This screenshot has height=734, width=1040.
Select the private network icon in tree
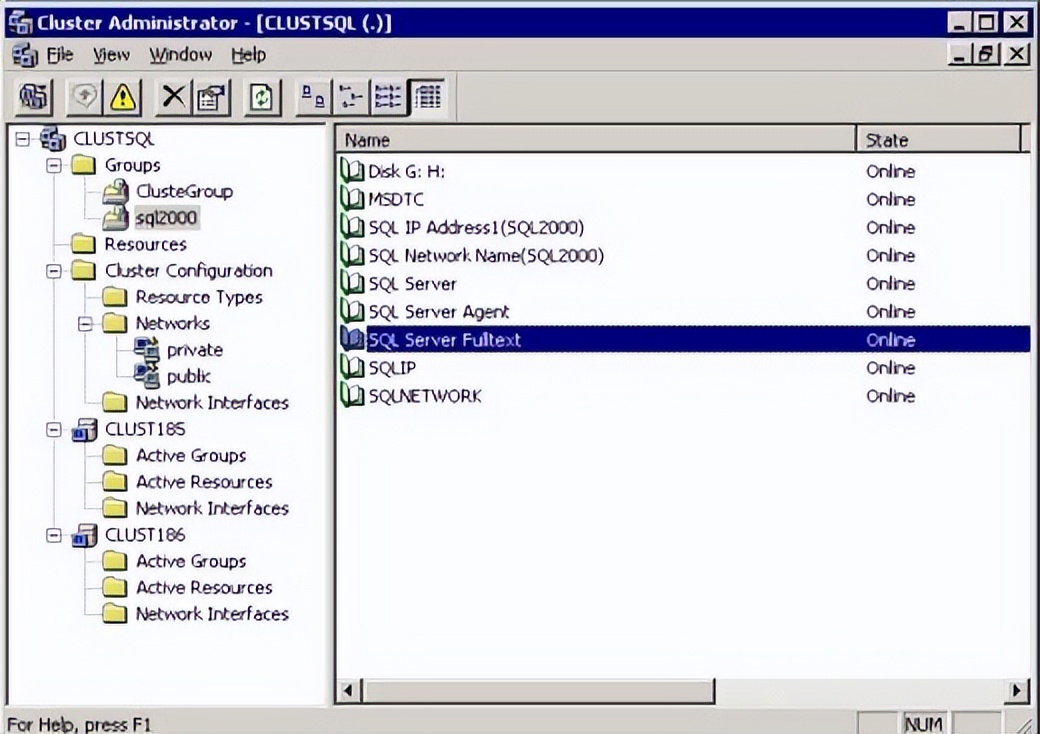tap(148, 350)
